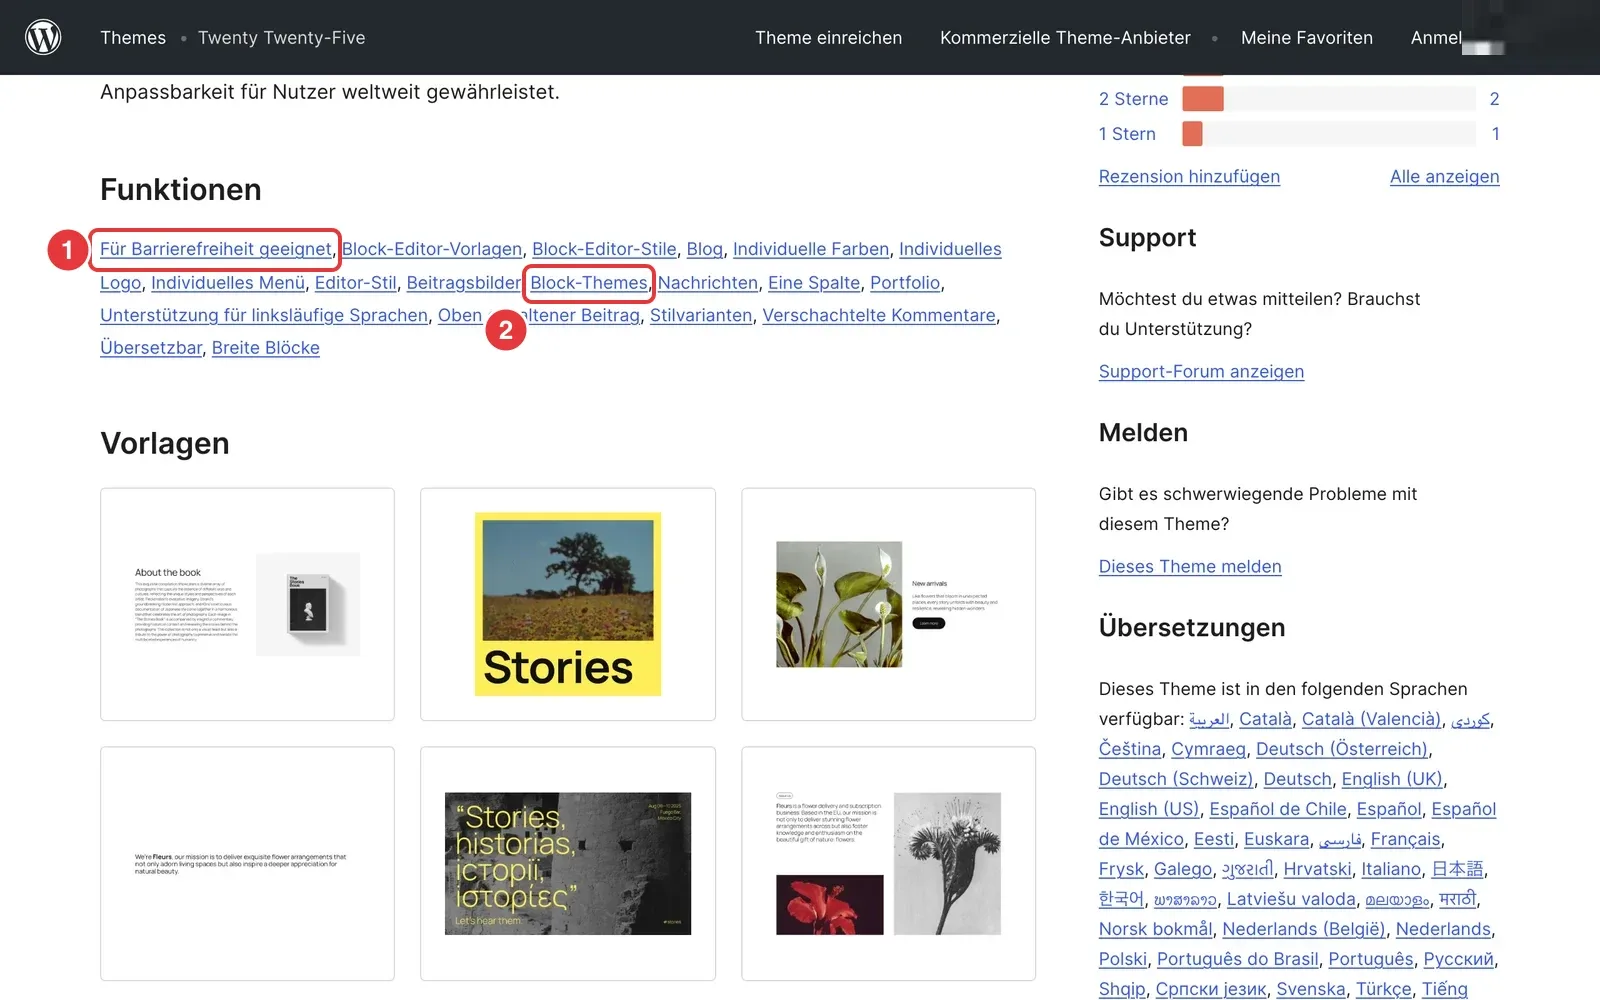
Task: Open the 'About the book' template thumbnail
Action: click(247, 604)
